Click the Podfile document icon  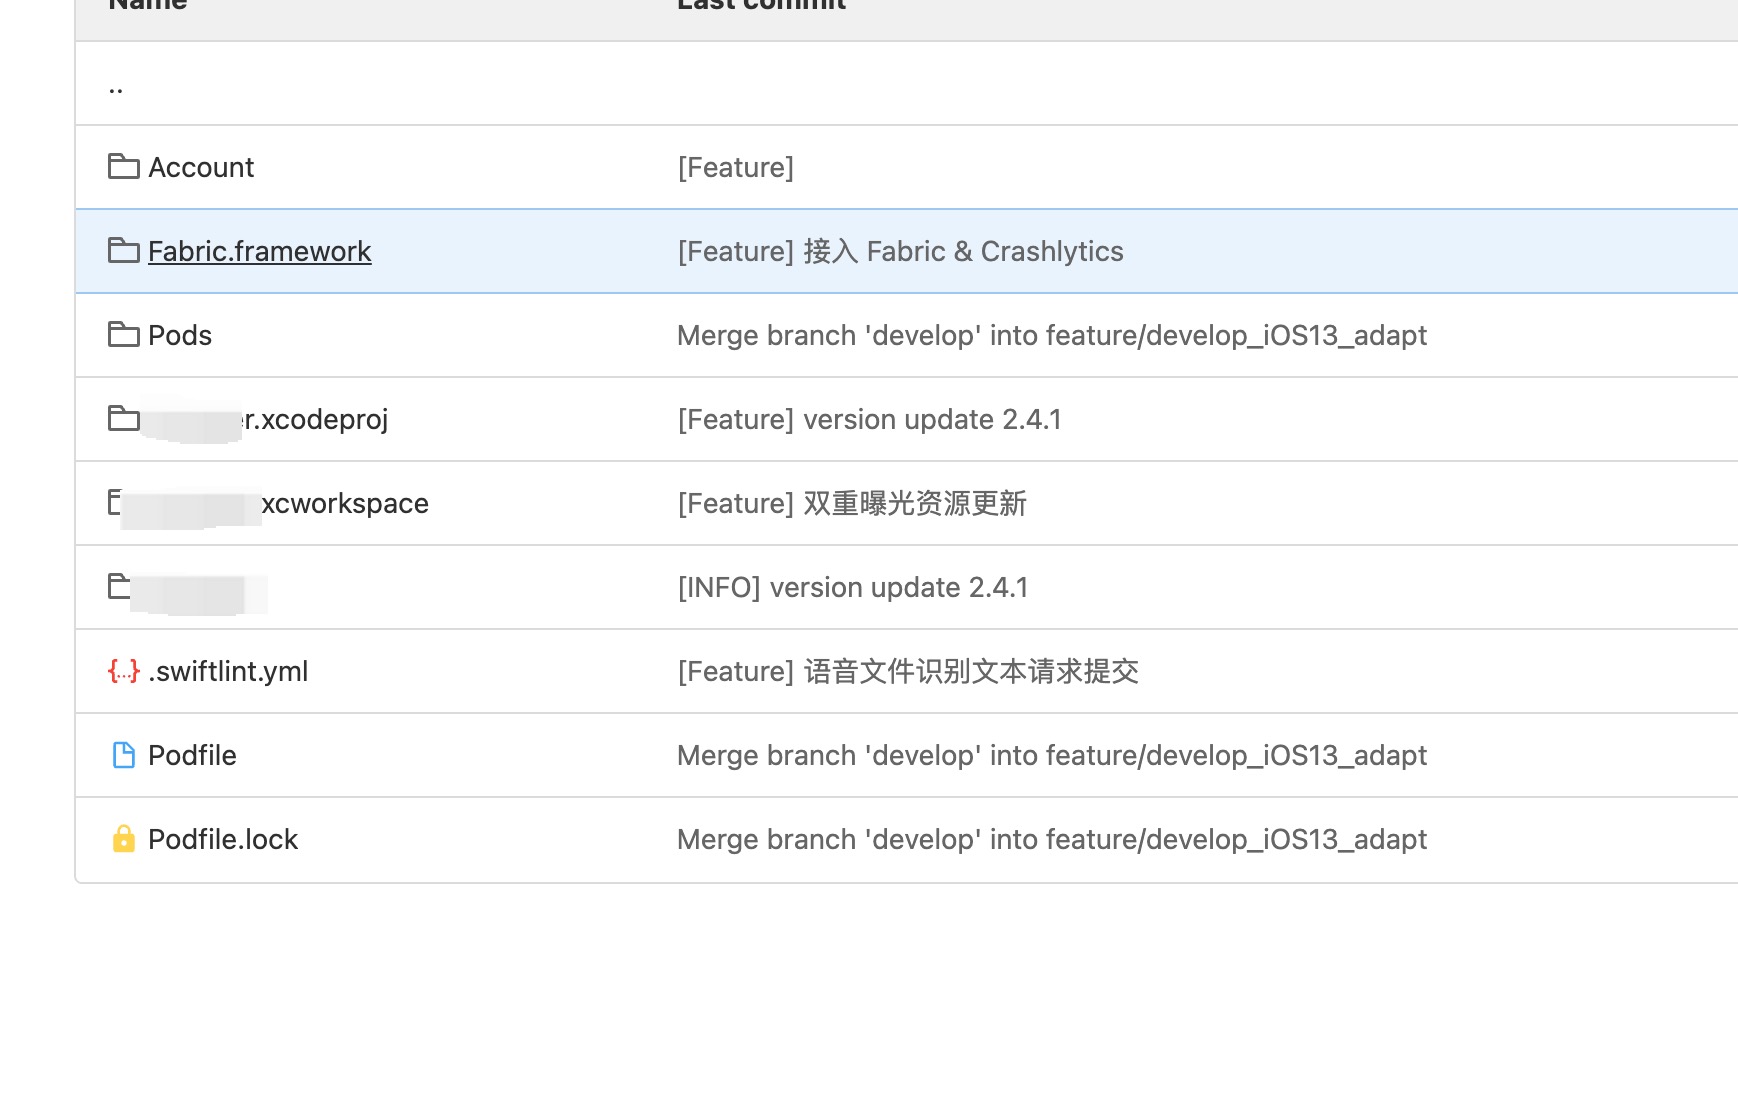pyautogui.click(x=123, y=755)
